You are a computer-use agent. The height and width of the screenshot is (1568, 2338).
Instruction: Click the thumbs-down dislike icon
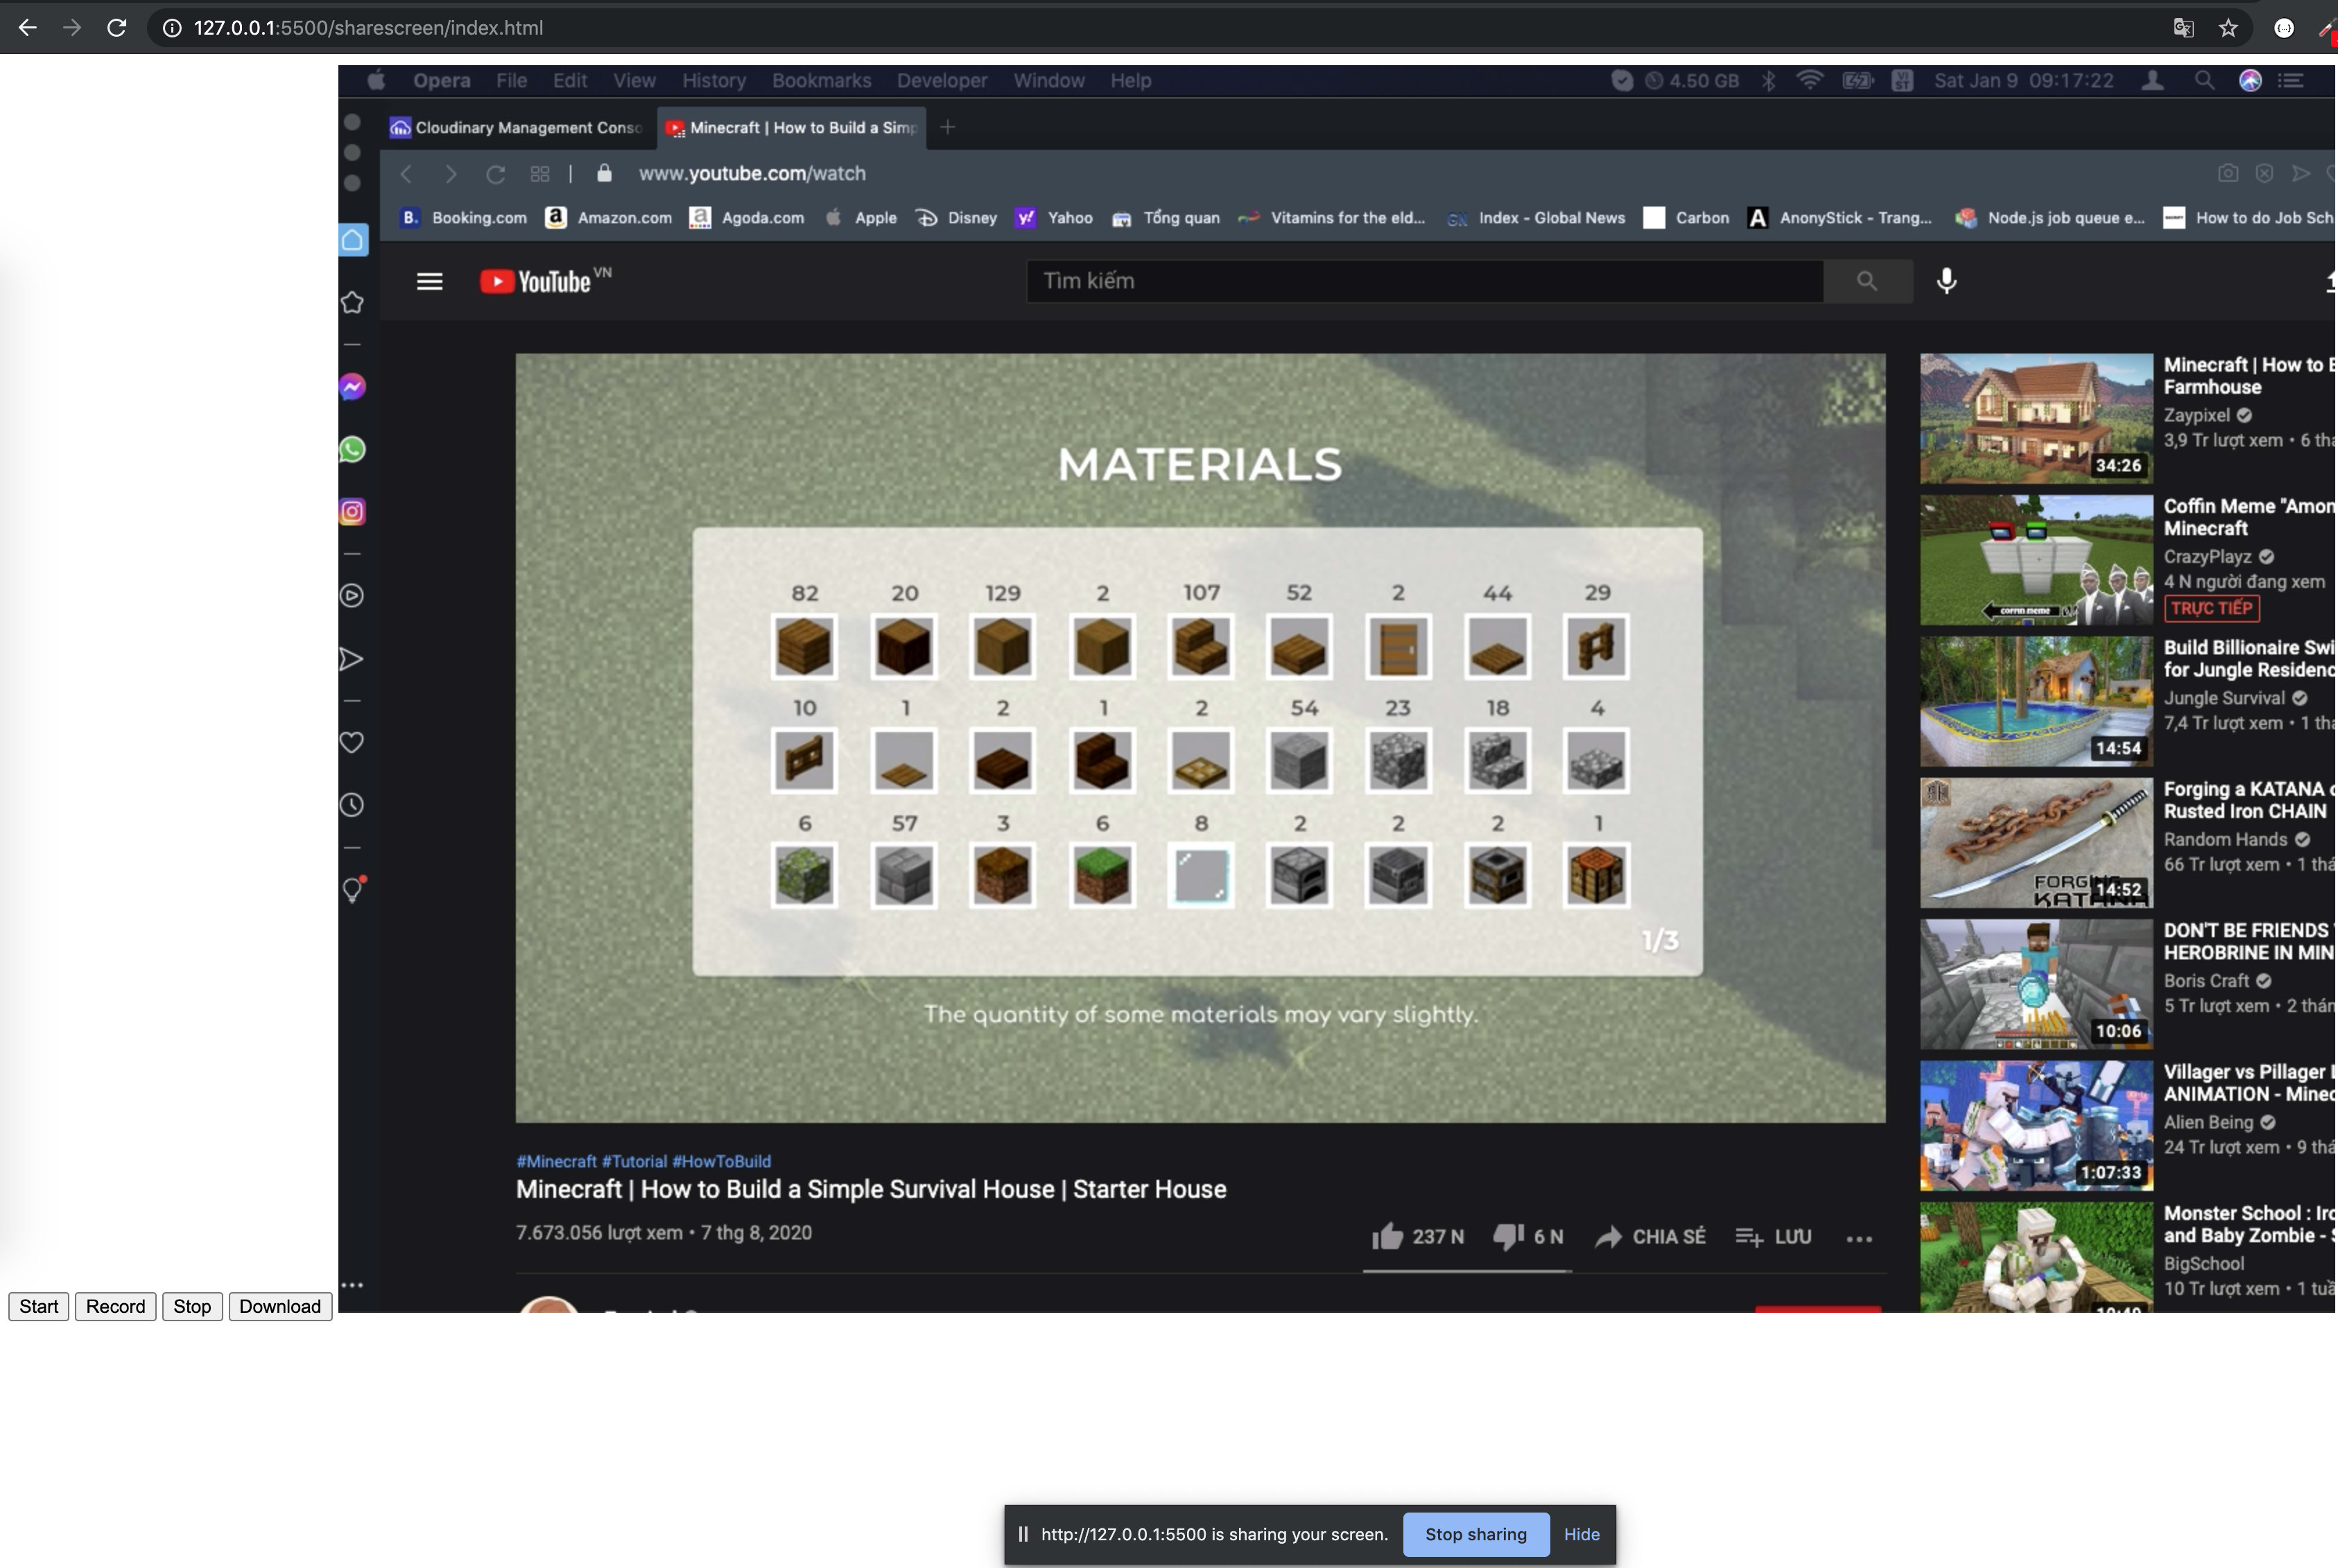point(1507,1237)
